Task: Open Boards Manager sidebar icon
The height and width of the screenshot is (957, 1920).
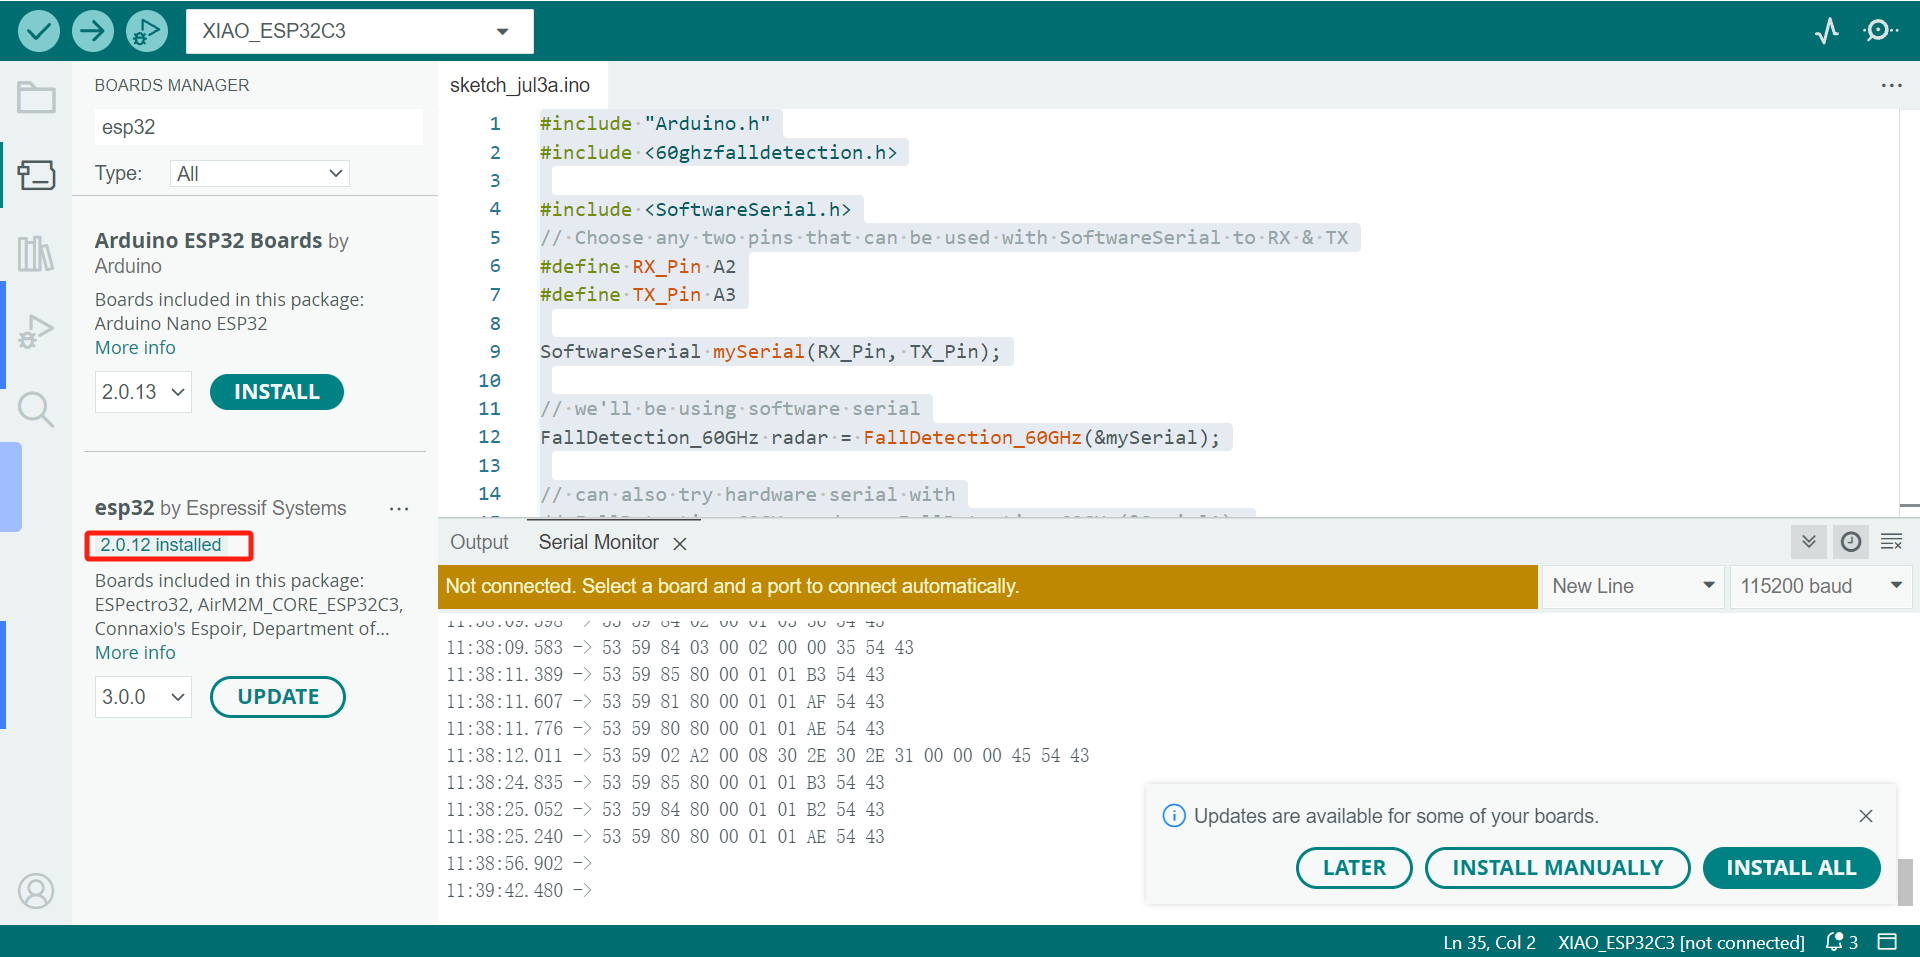Action: (36, 175)
